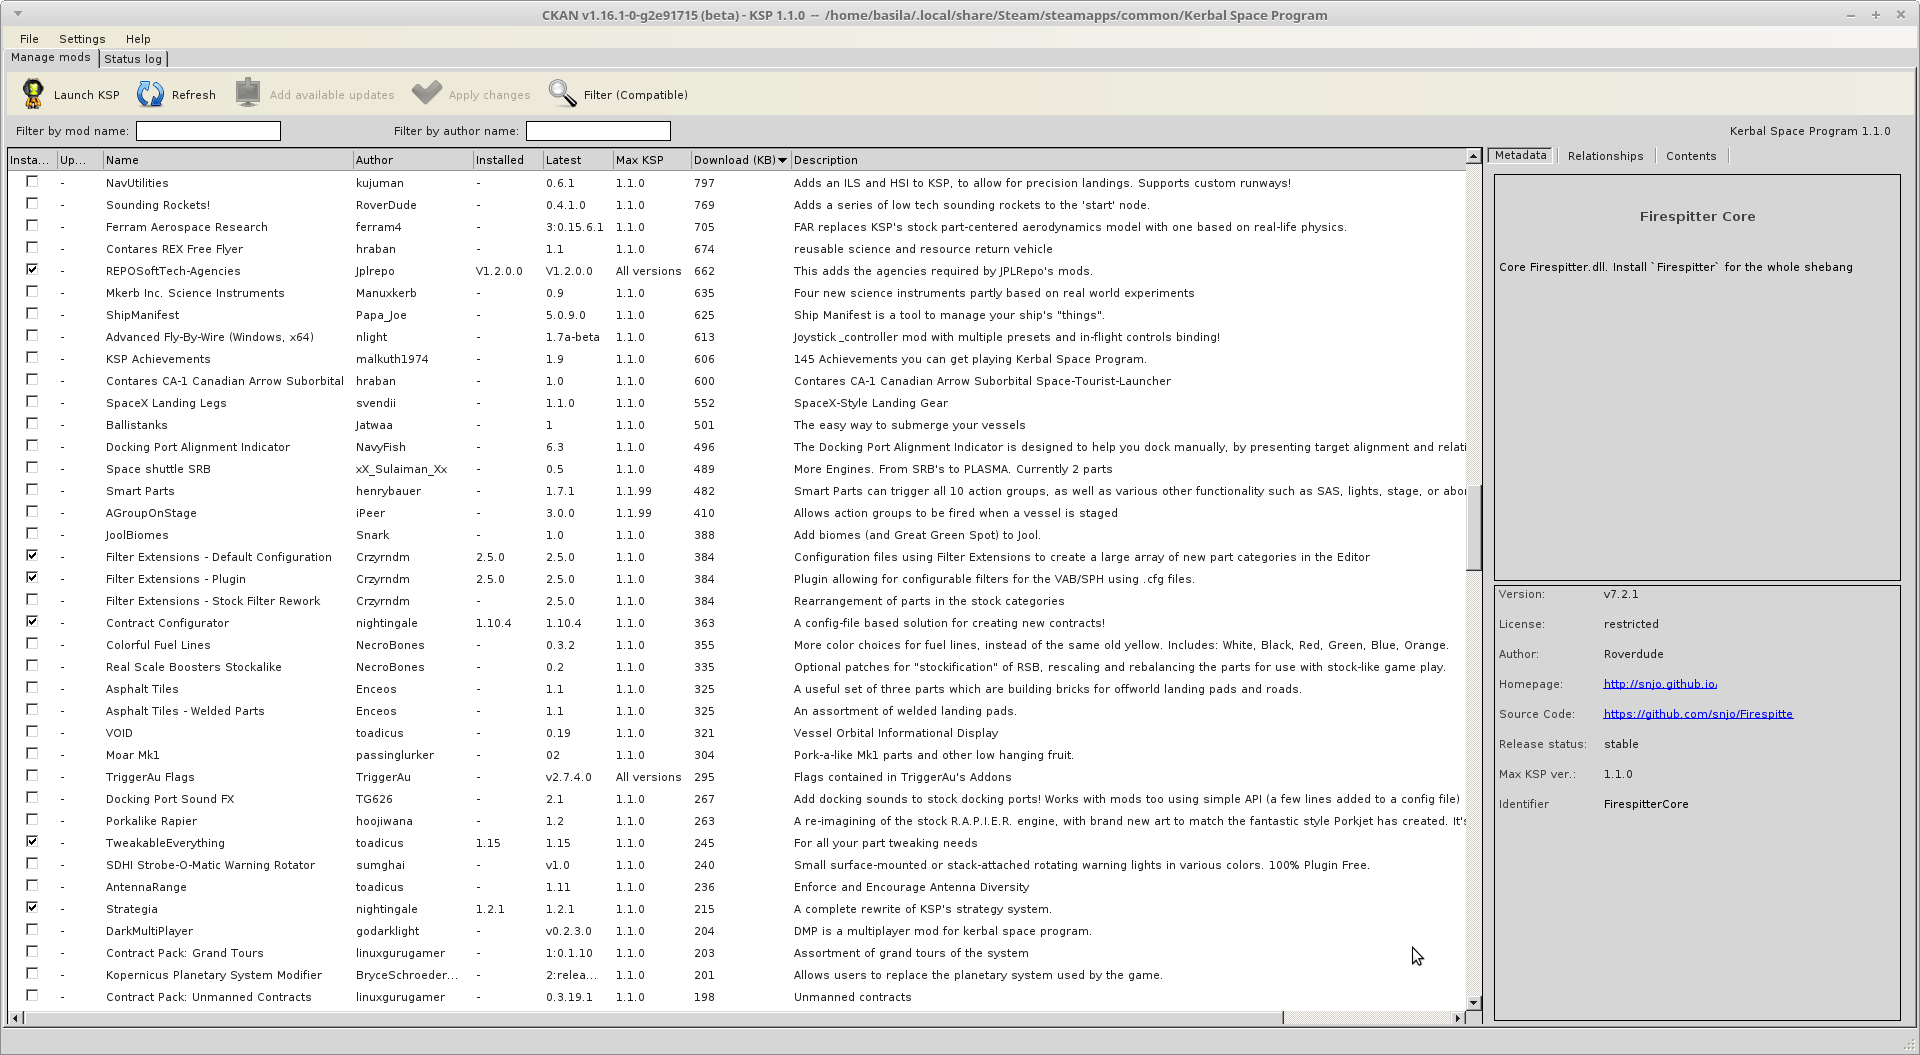Click horizontal scroll left arrow
This screenshot has height=1055, width=1920.
pyautogui.click(x=15, y=1018)
